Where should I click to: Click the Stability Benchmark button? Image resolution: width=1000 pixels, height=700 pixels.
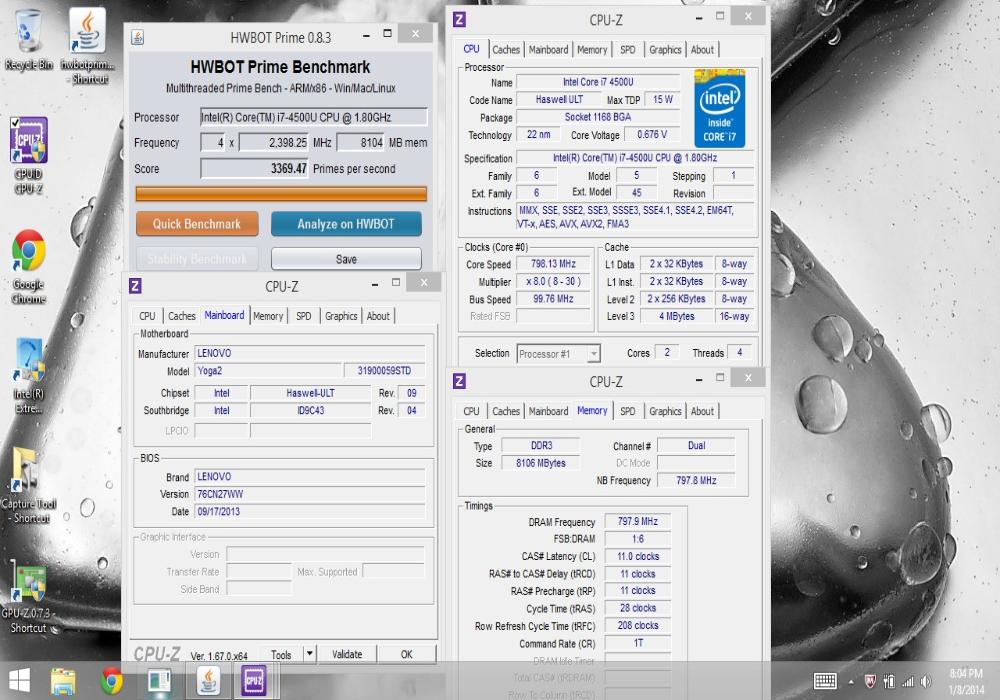[x=197, y=259]
